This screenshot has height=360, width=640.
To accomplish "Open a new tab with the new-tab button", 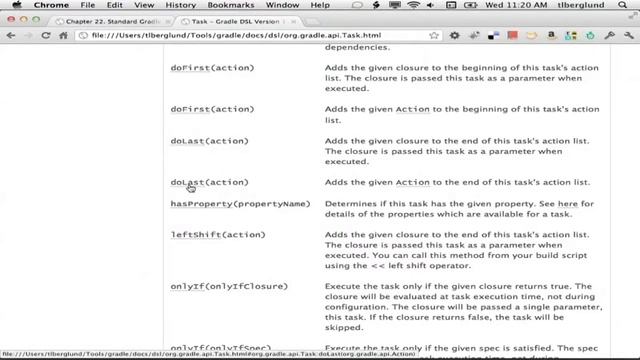I will [x=312, y=21].
